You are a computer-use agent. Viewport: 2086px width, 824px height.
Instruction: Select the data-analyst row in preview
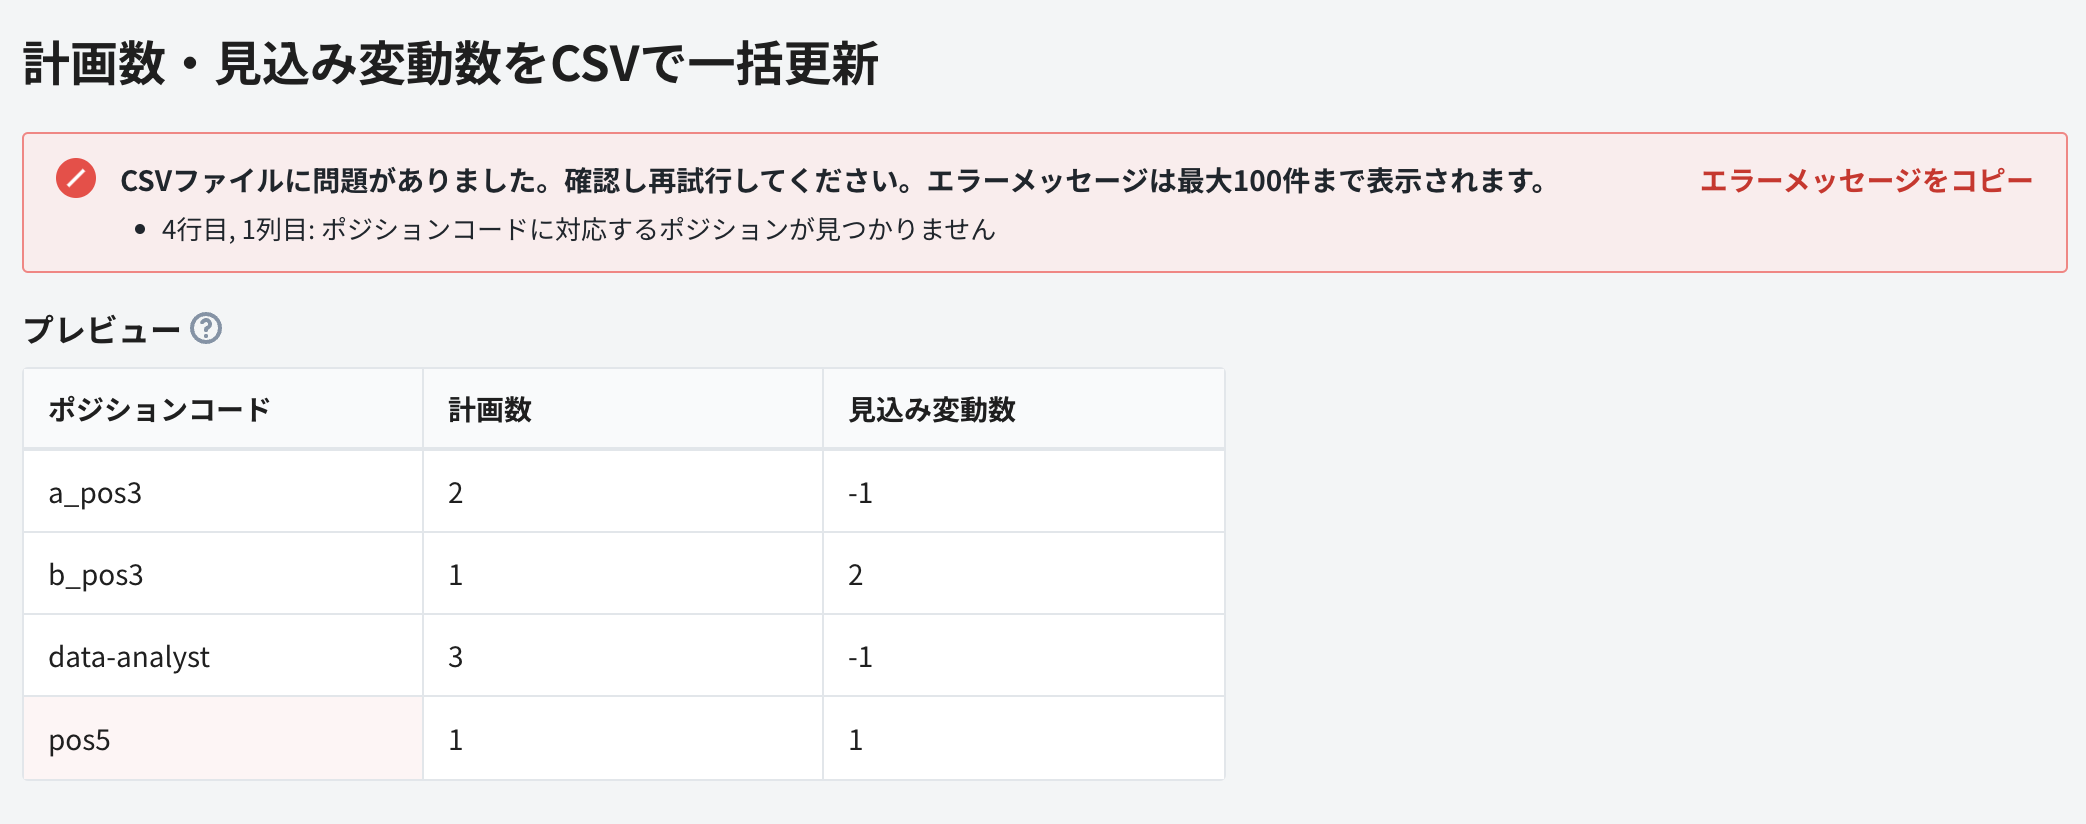130,655
